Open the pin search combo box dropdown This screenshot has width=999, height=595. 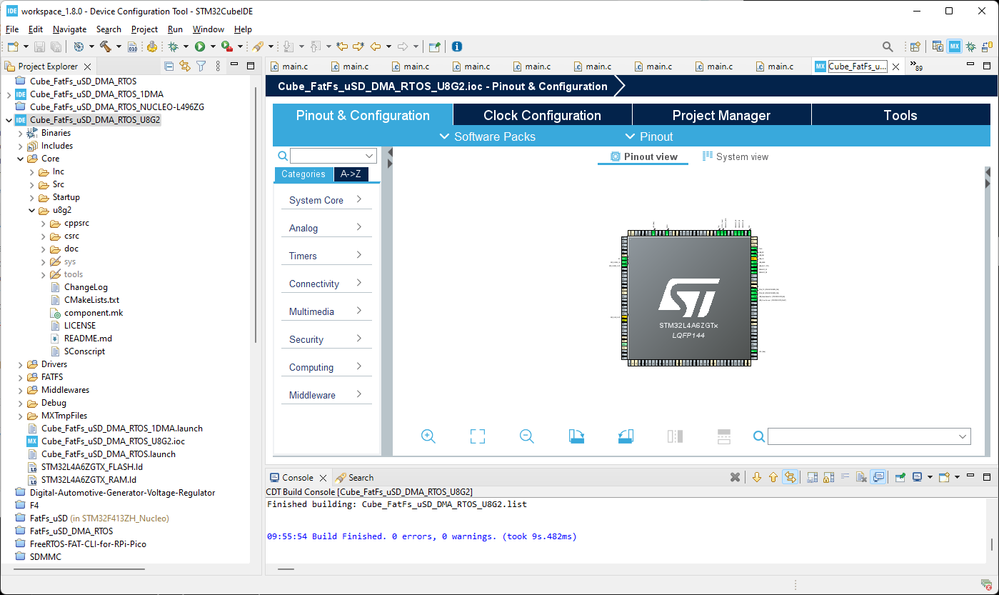tap(962, 436)
